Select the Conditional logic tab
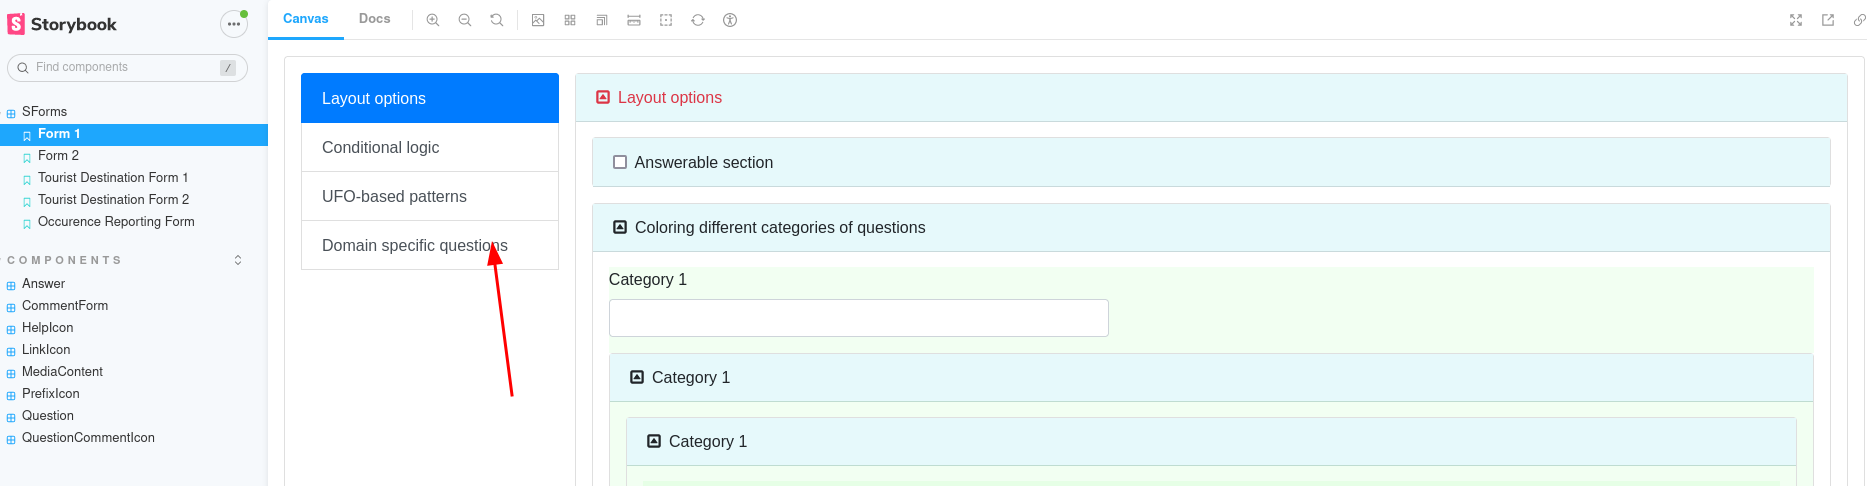 click(x=430, y=147)
